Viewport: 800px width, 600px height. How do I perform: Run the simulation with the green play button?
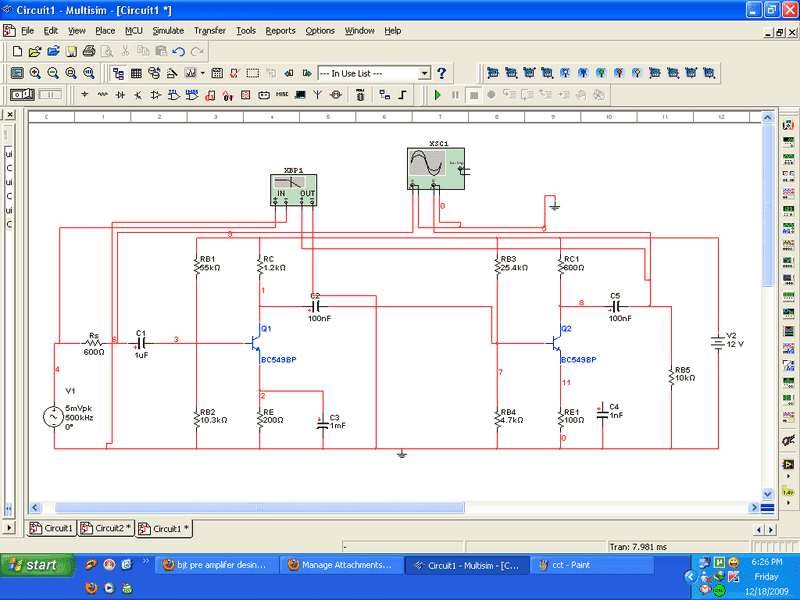coord(437,95)
